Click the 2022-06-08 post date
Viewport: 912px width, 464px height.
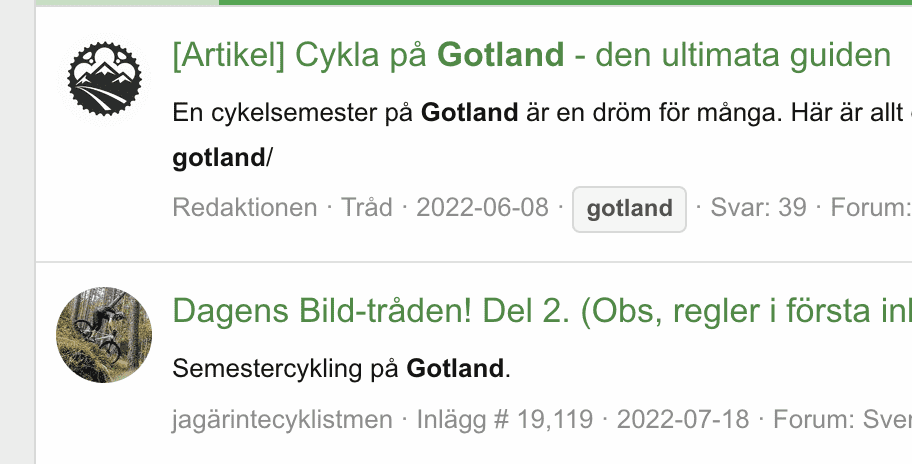(482, 208)
